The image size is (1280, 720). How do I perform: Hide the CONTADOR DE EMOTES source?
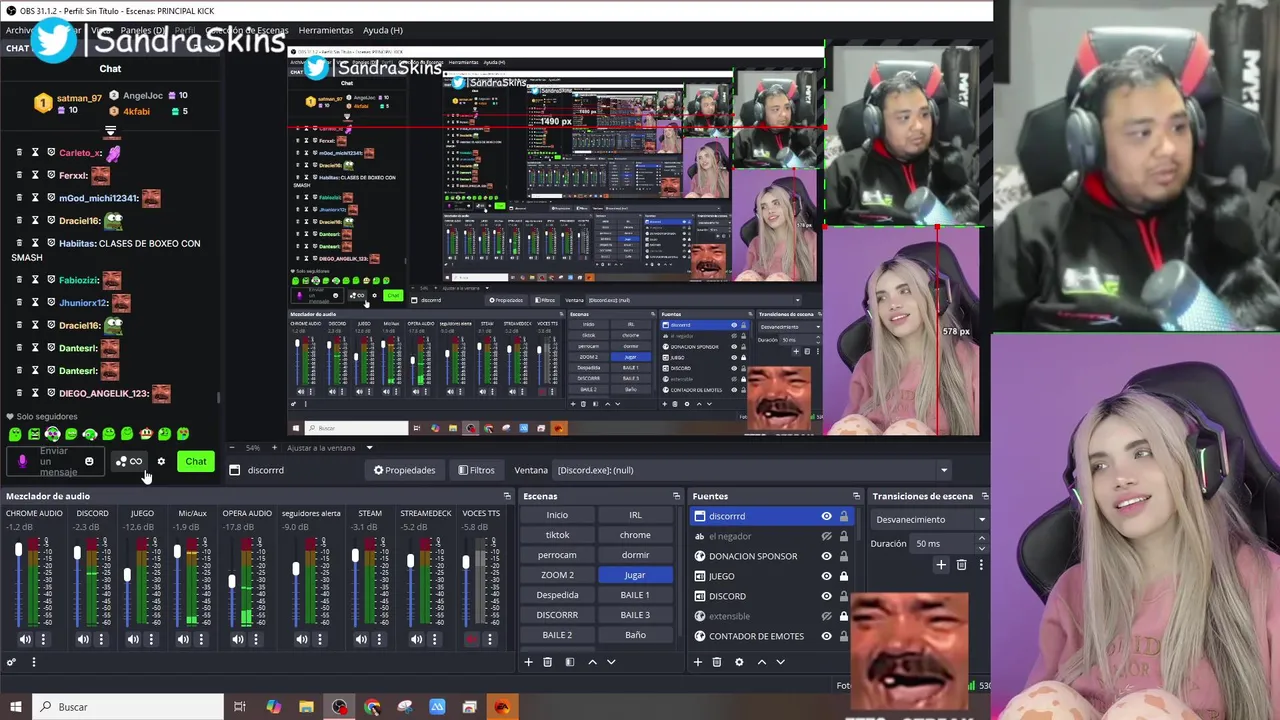pyautogui.click(x=826, y=636)
